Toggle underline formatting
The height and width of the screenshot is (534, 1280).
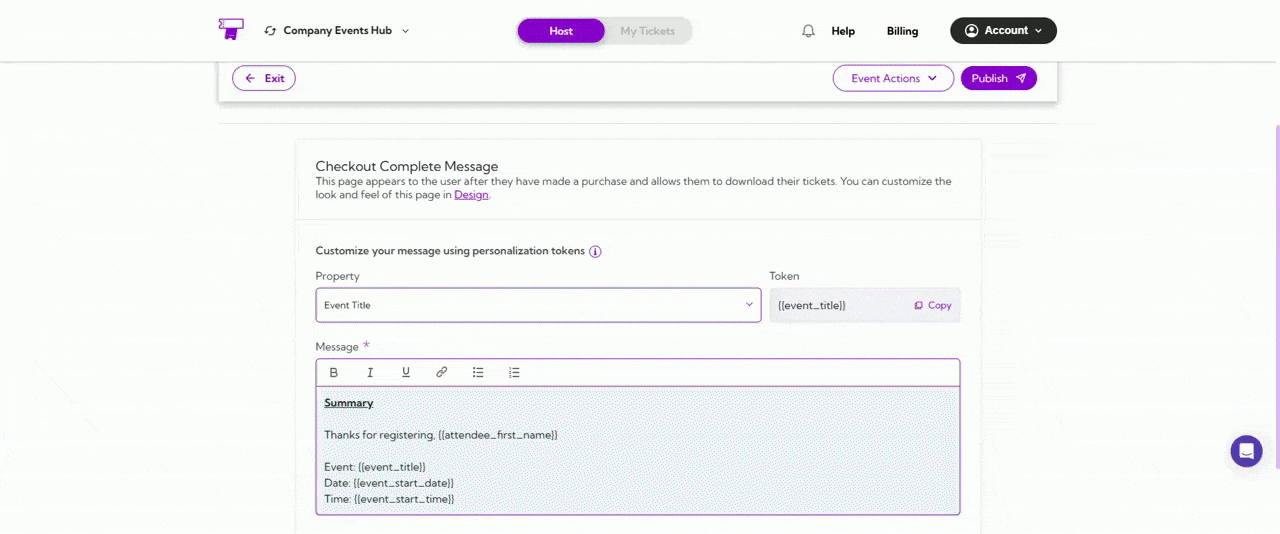tap(406, 372)
